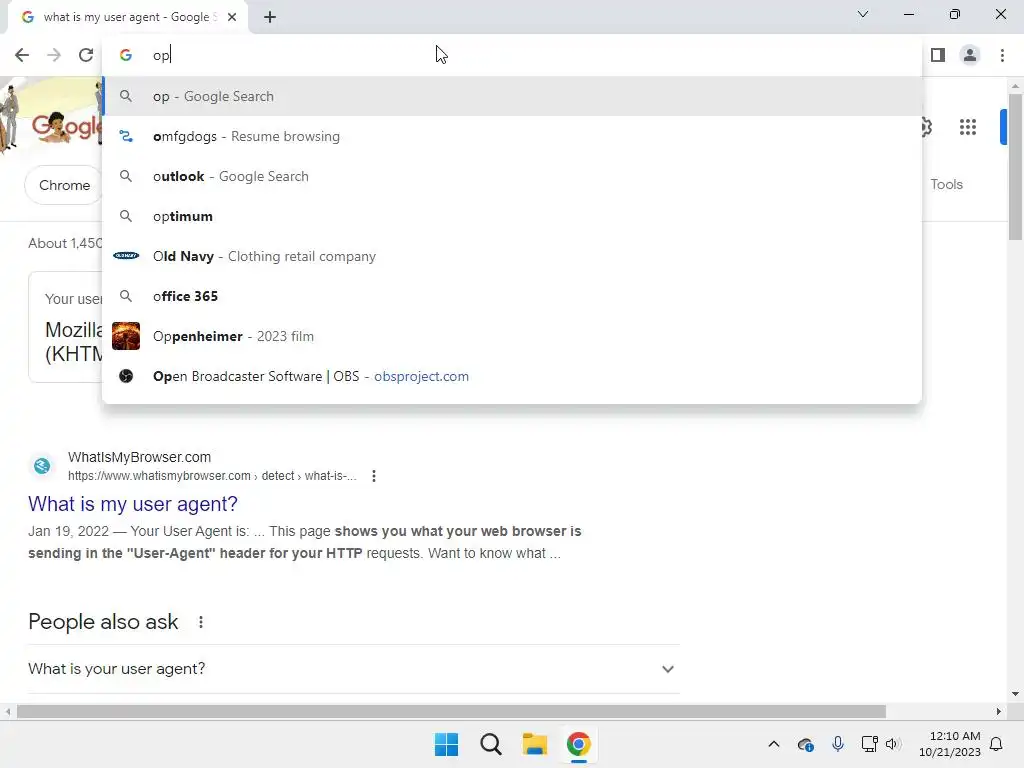The image size is (1024, 768).
Task: Click the Old Navy logo icon
Action: point(126,255)
